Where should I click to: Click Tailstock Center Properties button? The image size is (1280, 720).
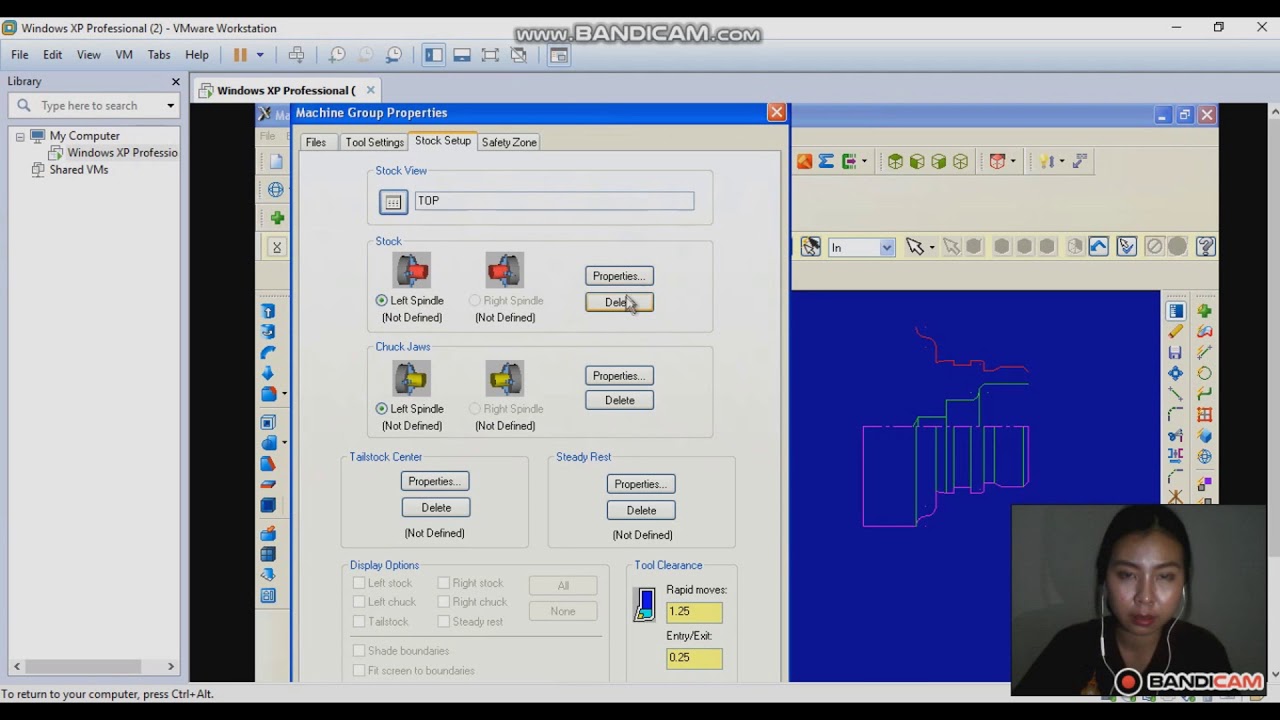(x=435, y=482)
